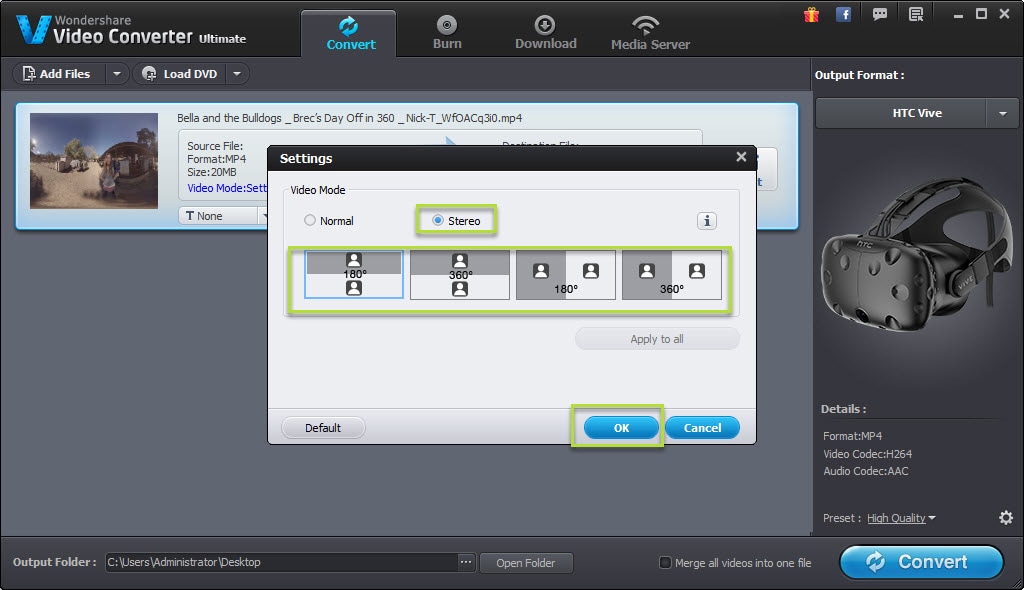
Task: Expand the Add Files dropdown arrow
Action: pyautogui.click(x=116, y=74)
